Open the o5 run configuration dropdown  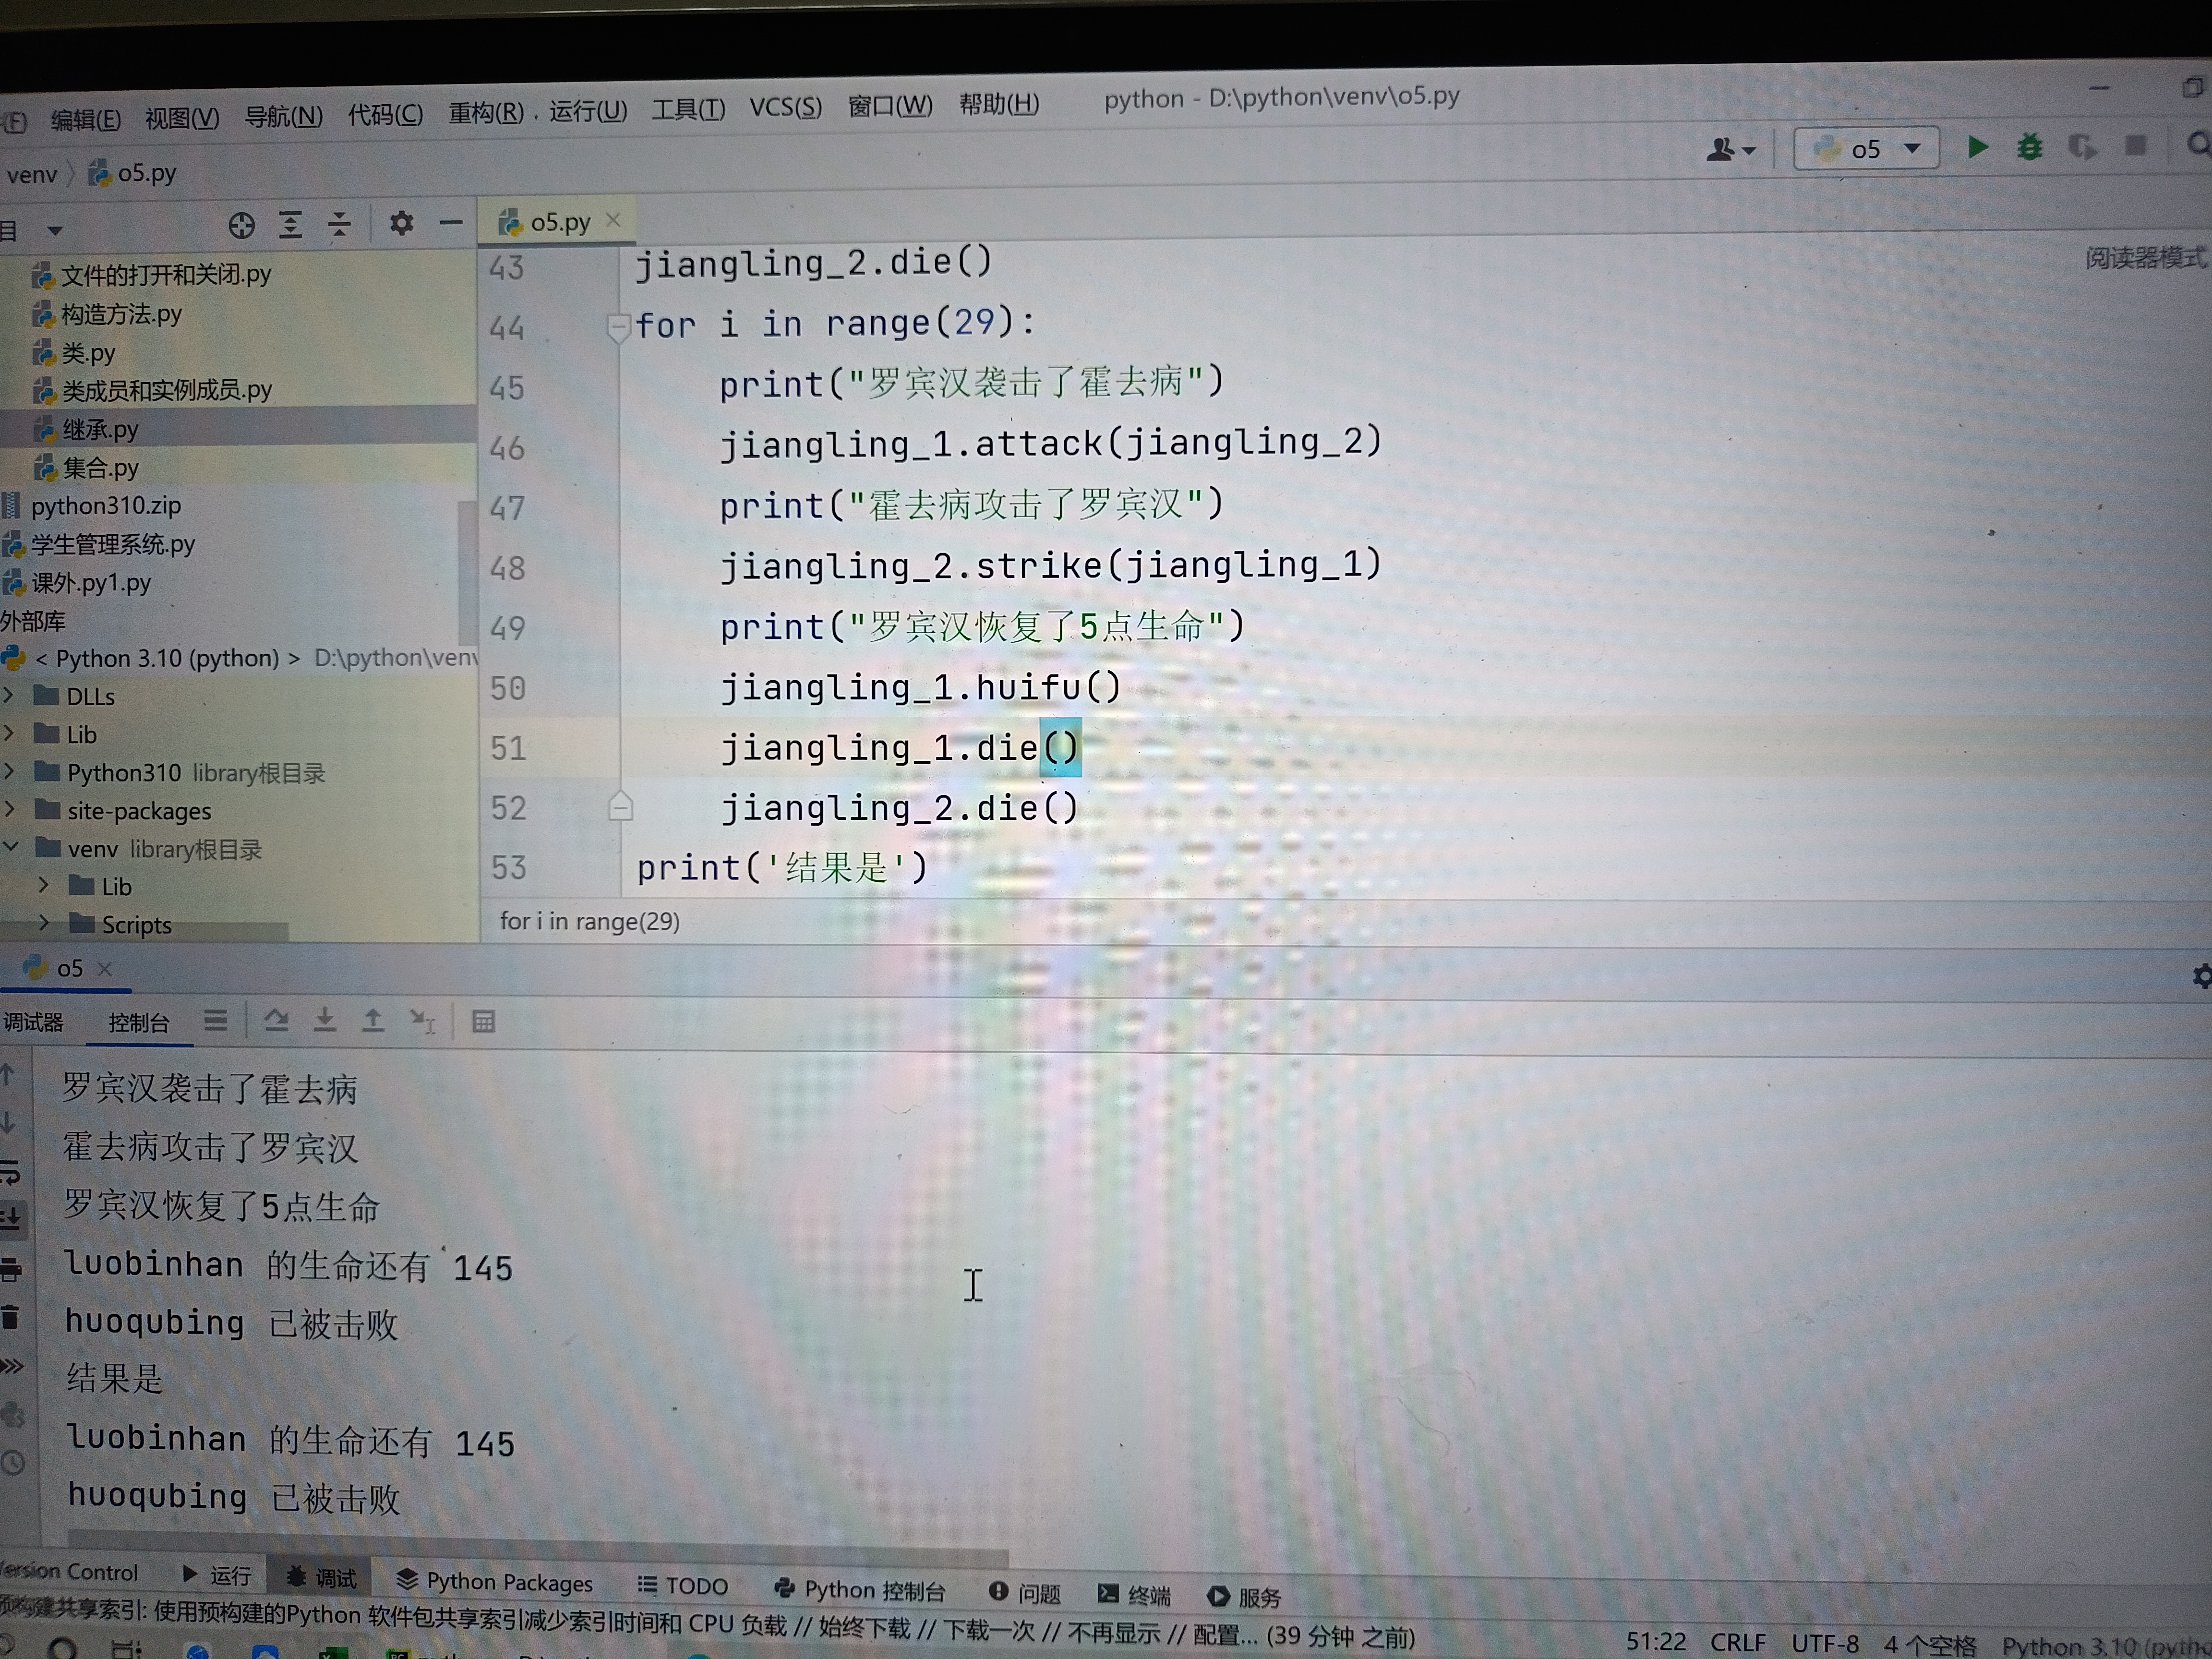tap(1866, 149)
